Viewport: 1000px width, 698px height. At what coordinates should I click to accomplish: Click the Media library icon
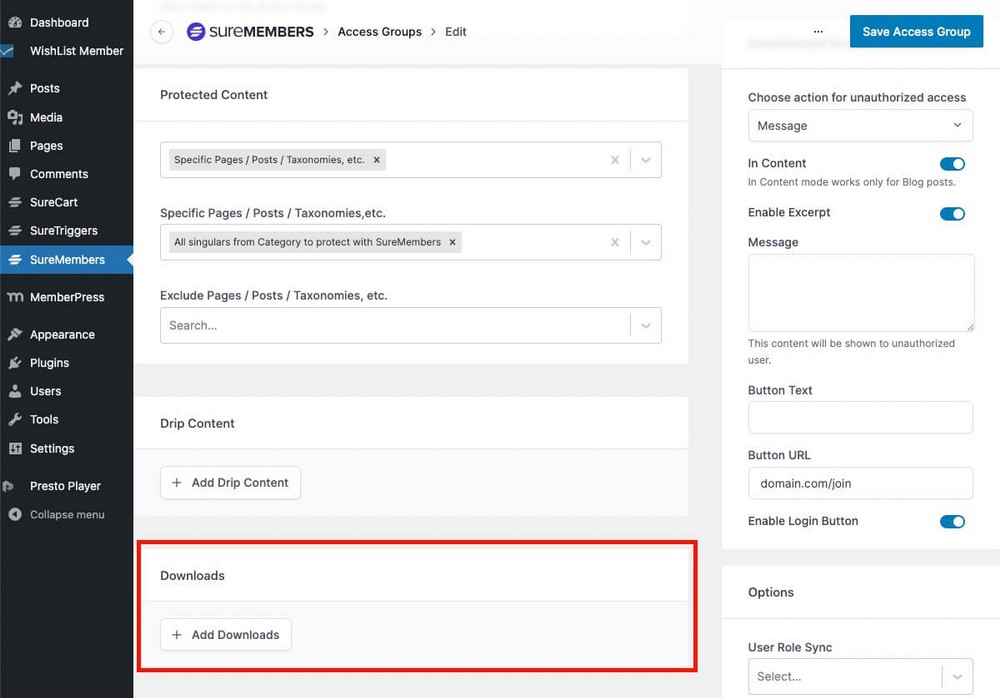click(15, 117)
